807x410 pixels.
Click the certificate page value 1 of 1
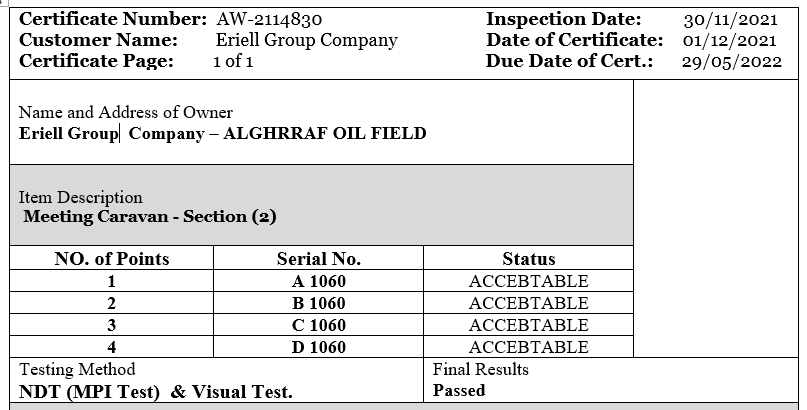[x=233, y=61]
